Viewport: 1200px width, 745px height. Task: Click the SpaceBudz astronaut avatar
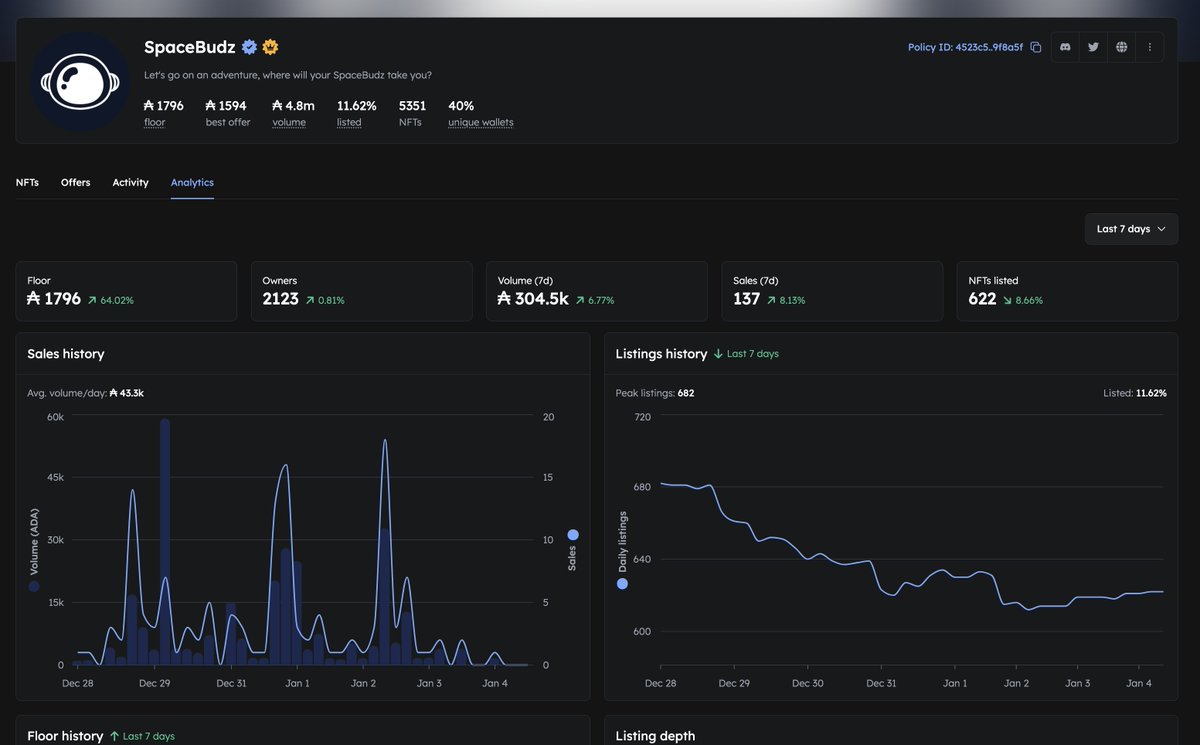(79, 83)
